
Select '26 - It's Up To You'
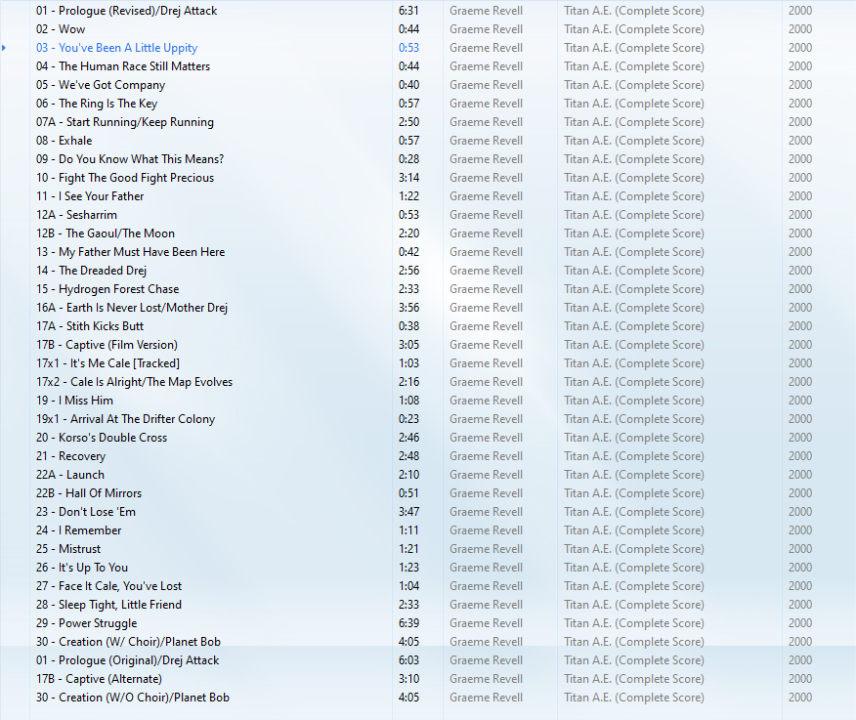82,568
